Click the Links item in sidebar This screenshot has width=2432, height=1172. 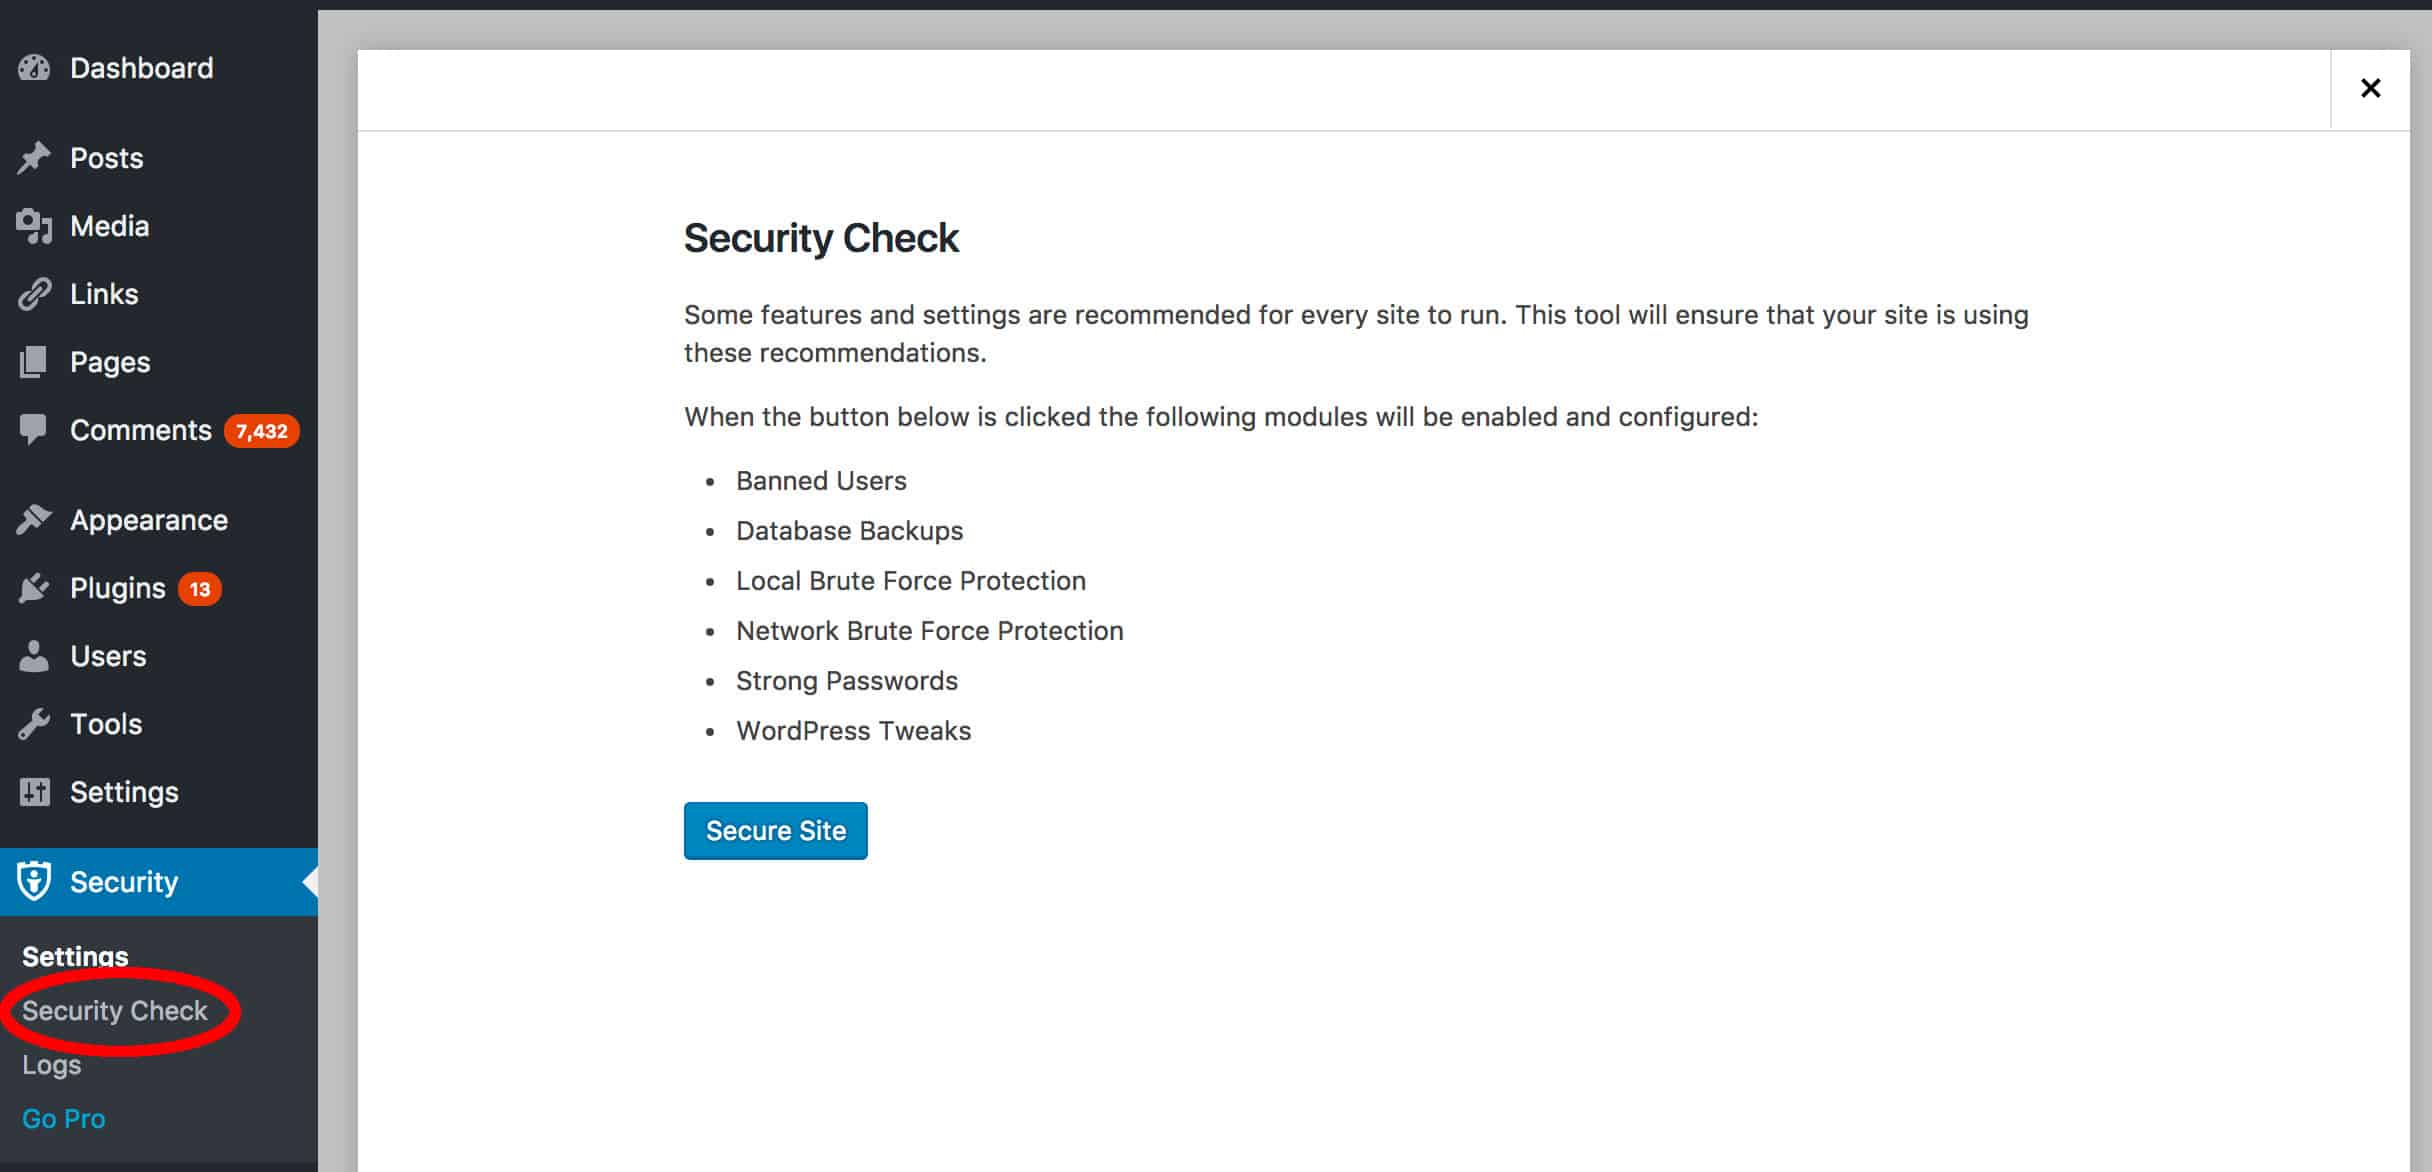(x=102, y=293)
